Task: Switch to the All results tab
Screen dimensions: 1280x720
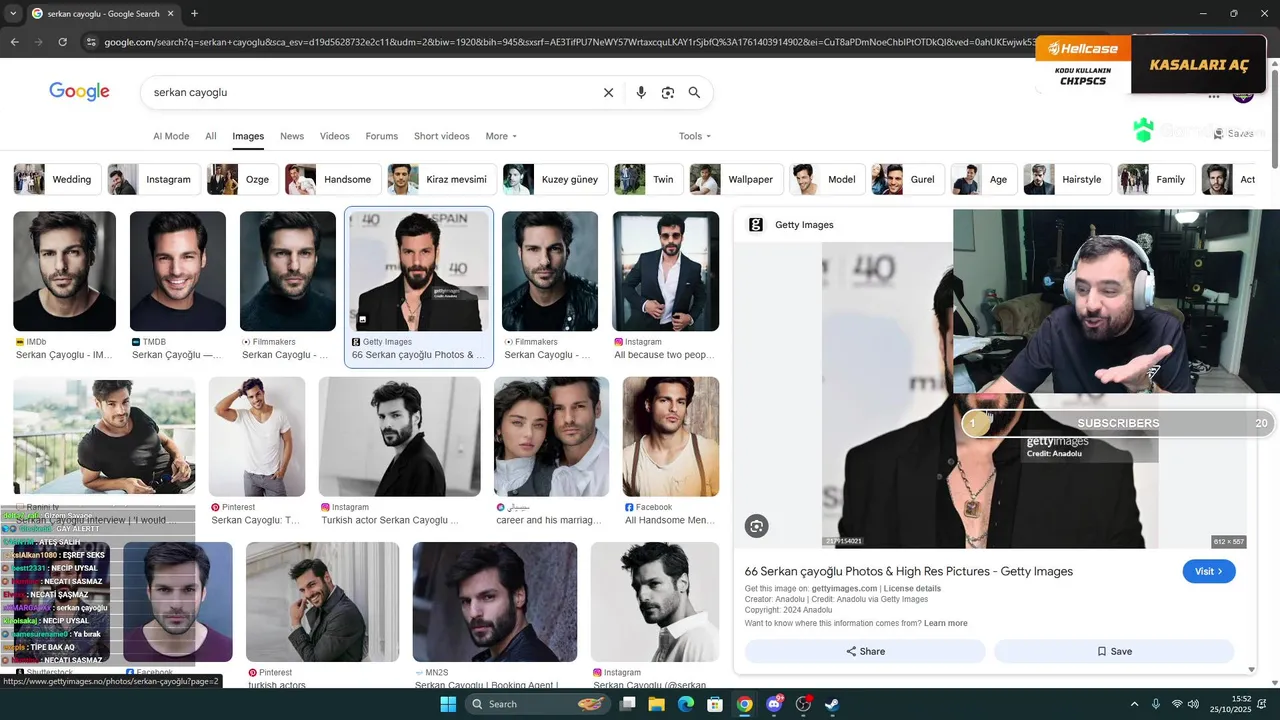Action: [x=211, y=136]
